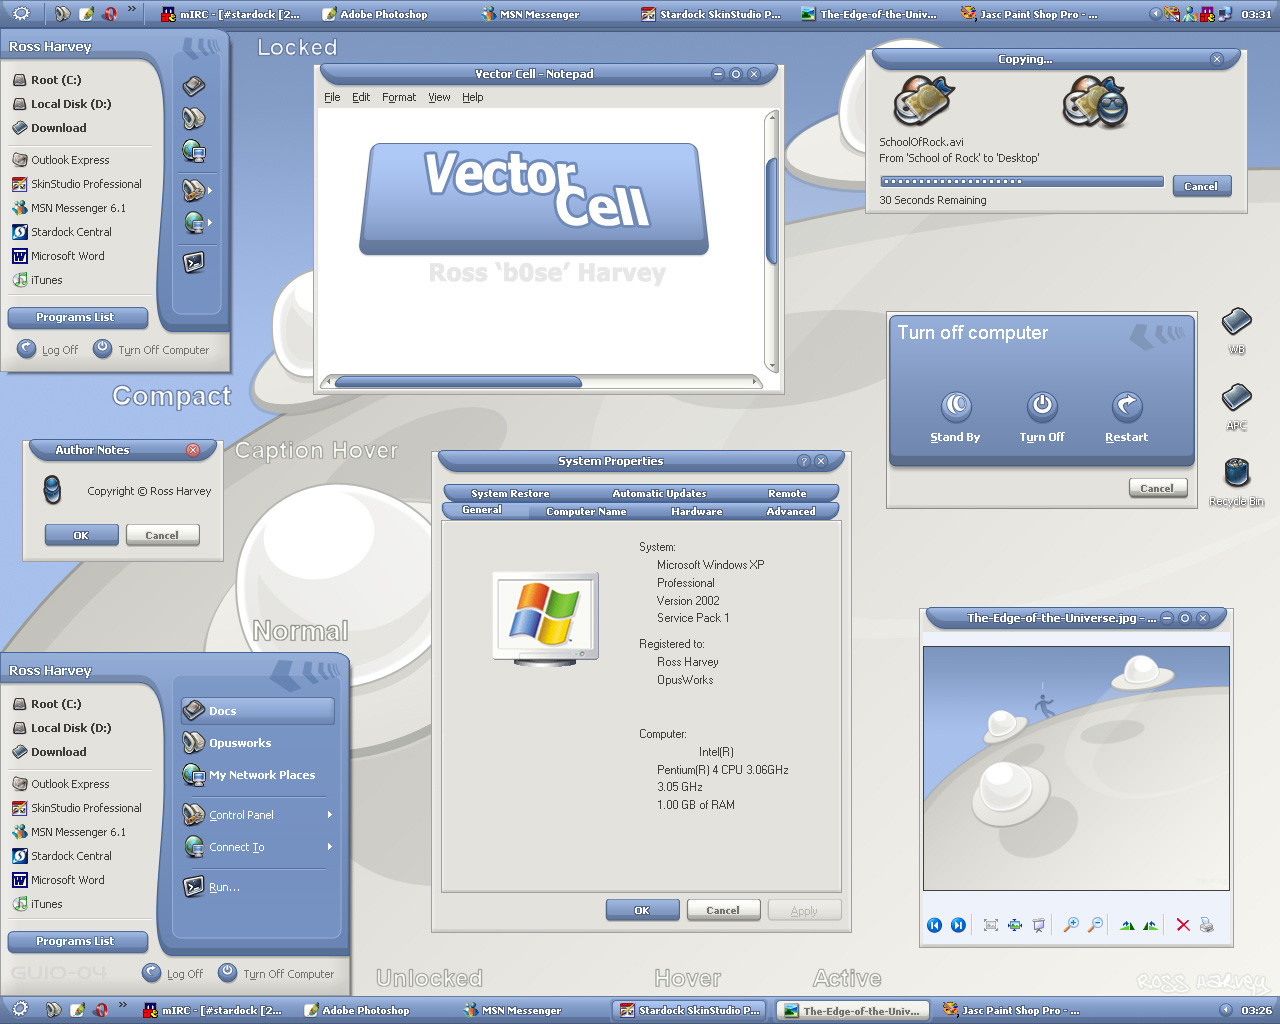
Task: Open the Help menu in Notepad
Action: point(473,97)
